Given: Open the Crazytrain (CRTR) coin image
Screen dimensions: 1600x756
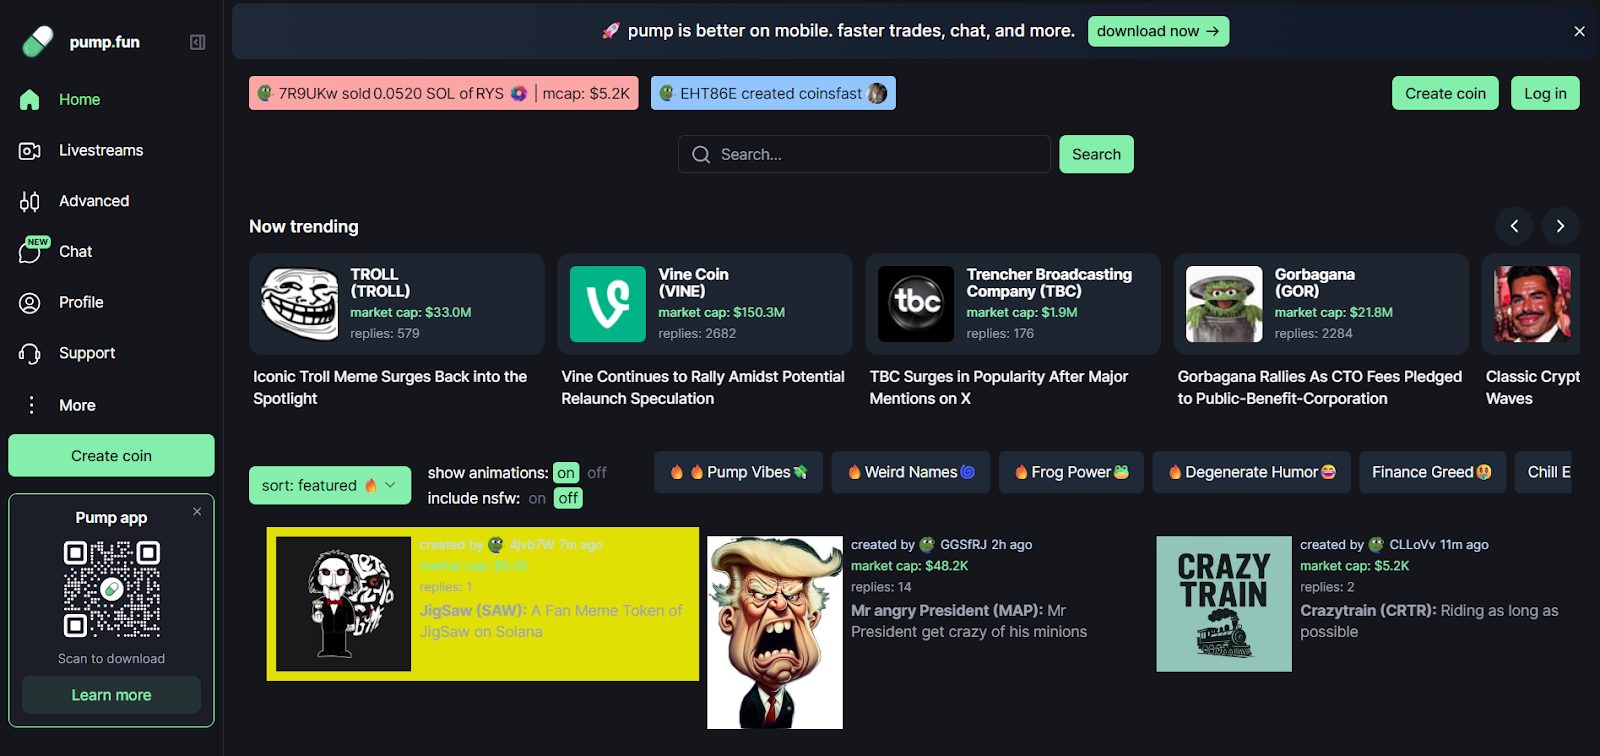Looking at the screenshot, I should pyautogui.click(x=1224, y=604).
